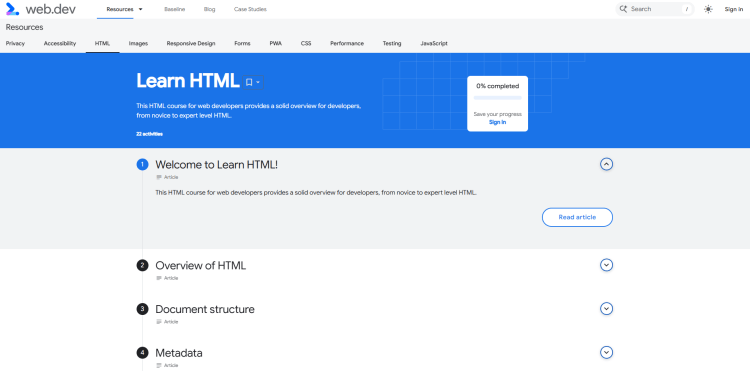Switch to the Images tab

click(138, 44)
